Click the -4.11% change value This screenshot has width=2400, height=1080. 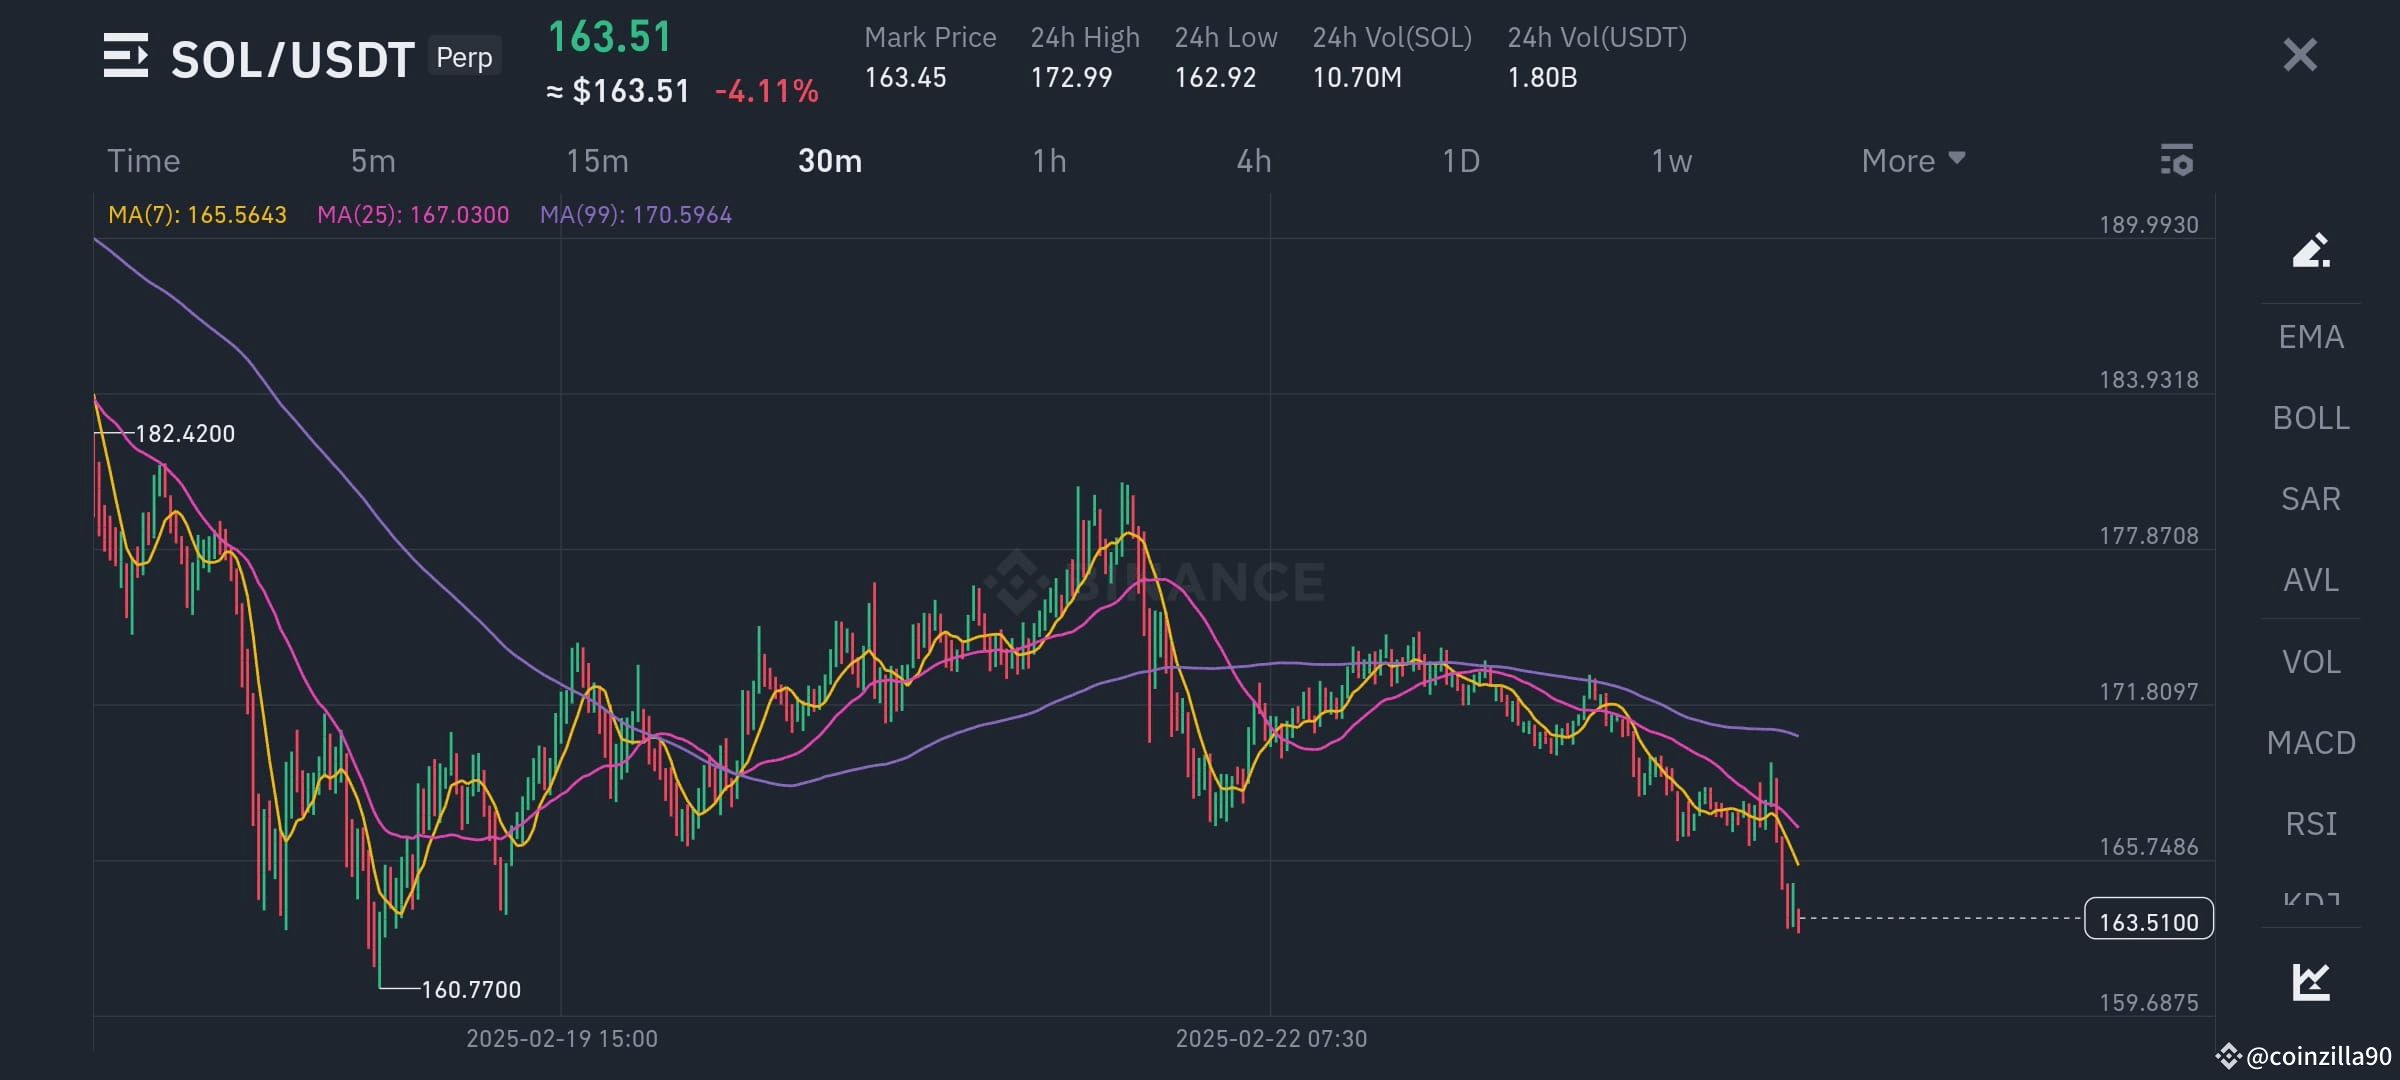(x=767, y=92)
